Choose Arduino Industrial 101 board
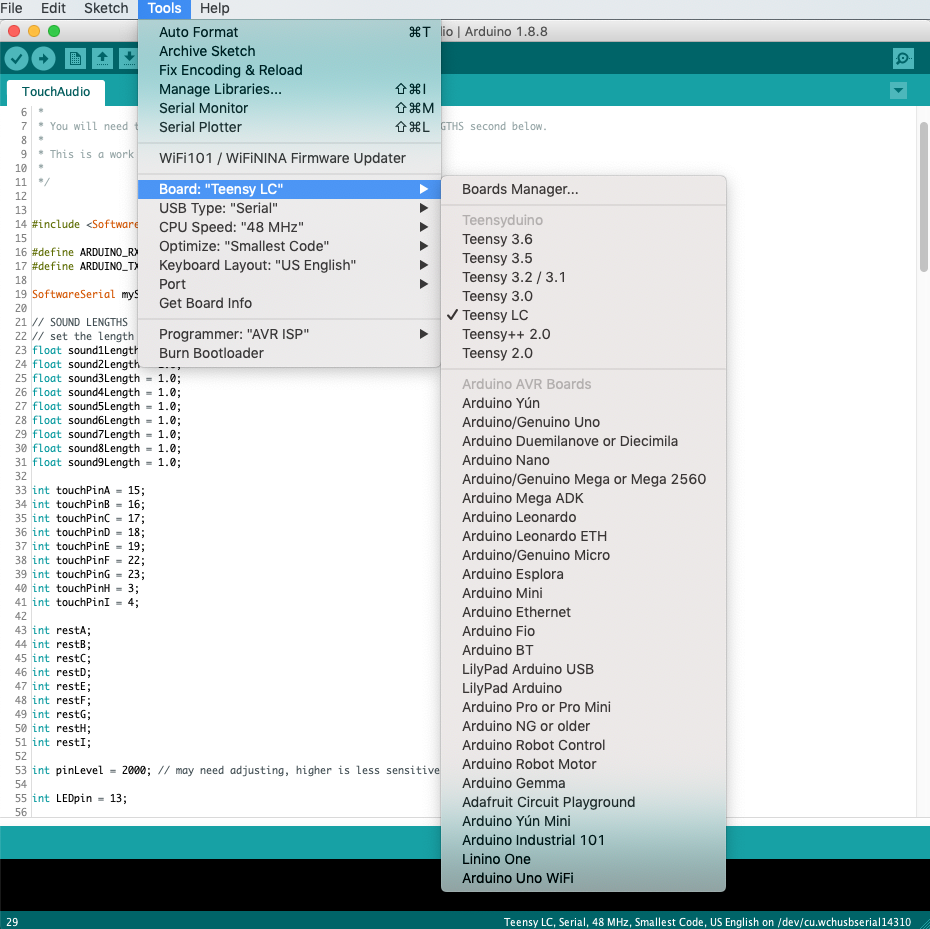The image size is (930, 929). point(584,840)
